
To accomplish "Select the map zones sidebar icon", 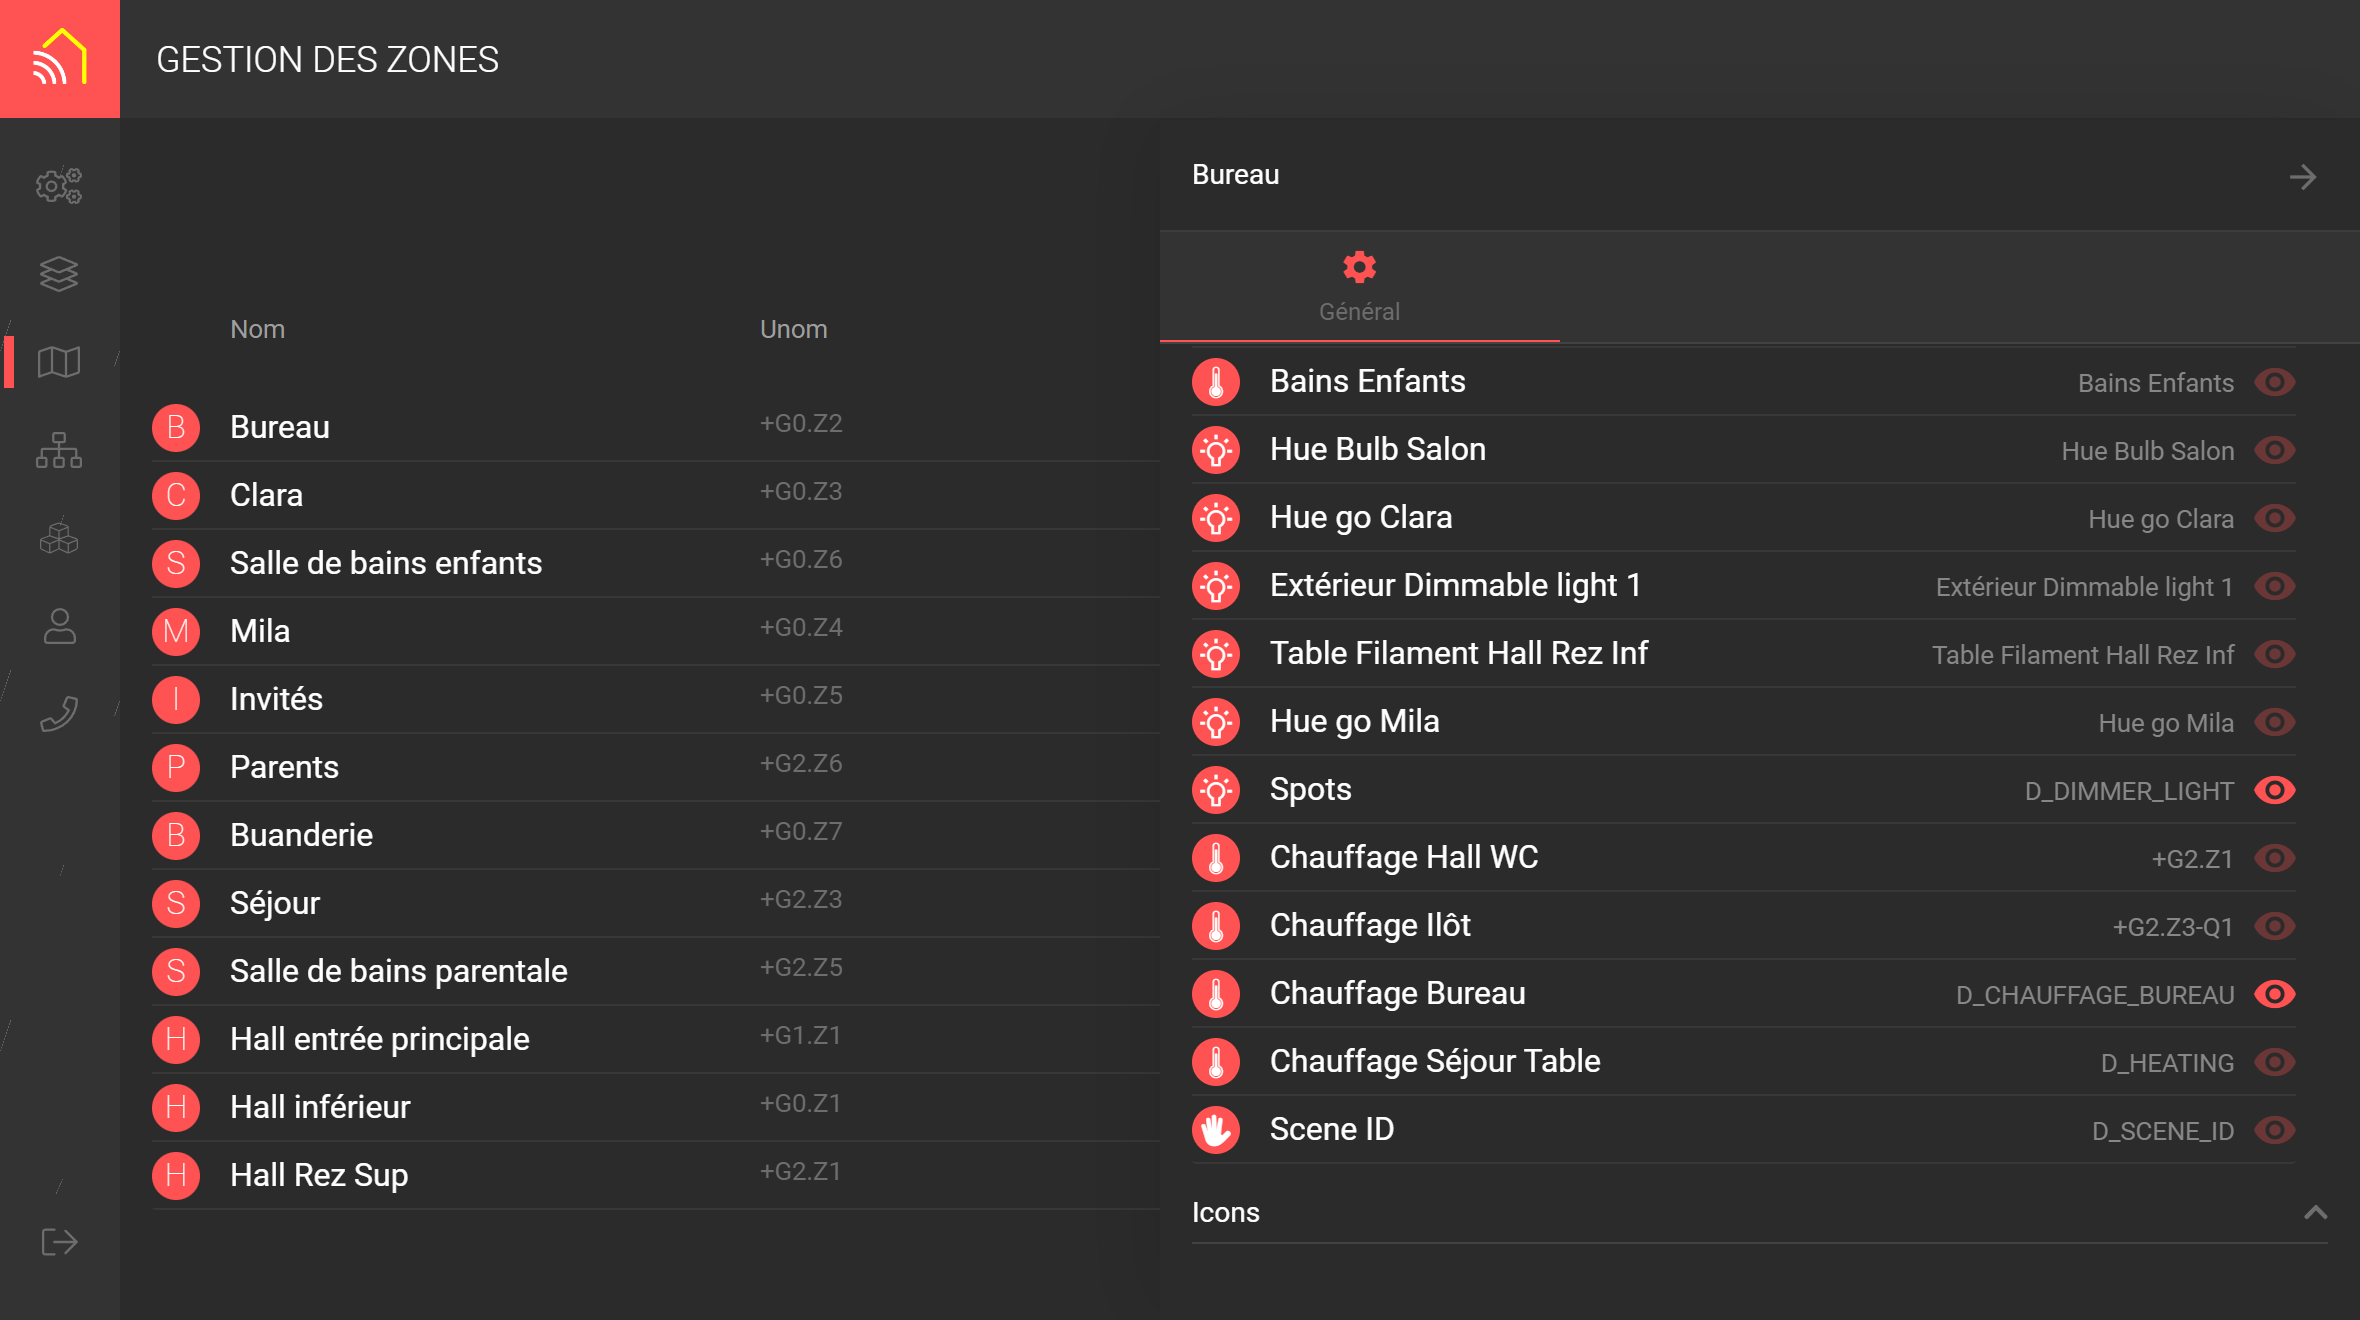I will [59, 362].
